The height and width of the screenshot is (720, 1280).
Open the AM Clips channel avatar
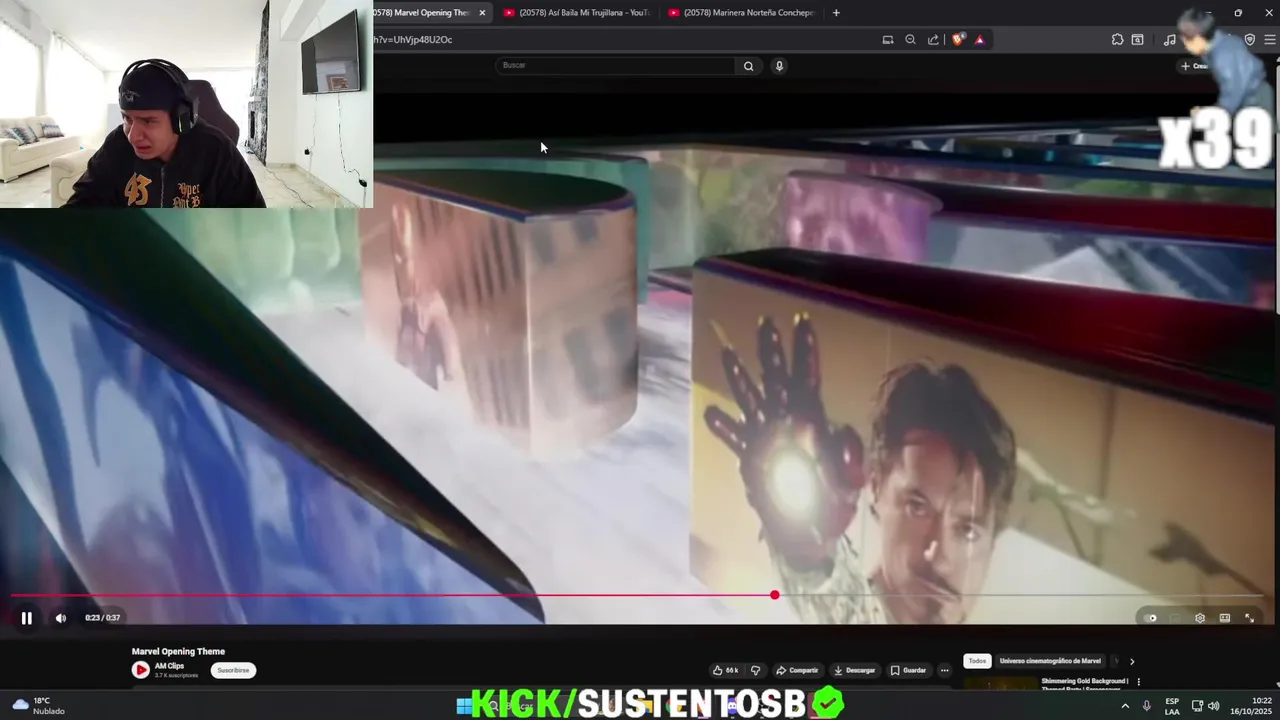(141, 670)
